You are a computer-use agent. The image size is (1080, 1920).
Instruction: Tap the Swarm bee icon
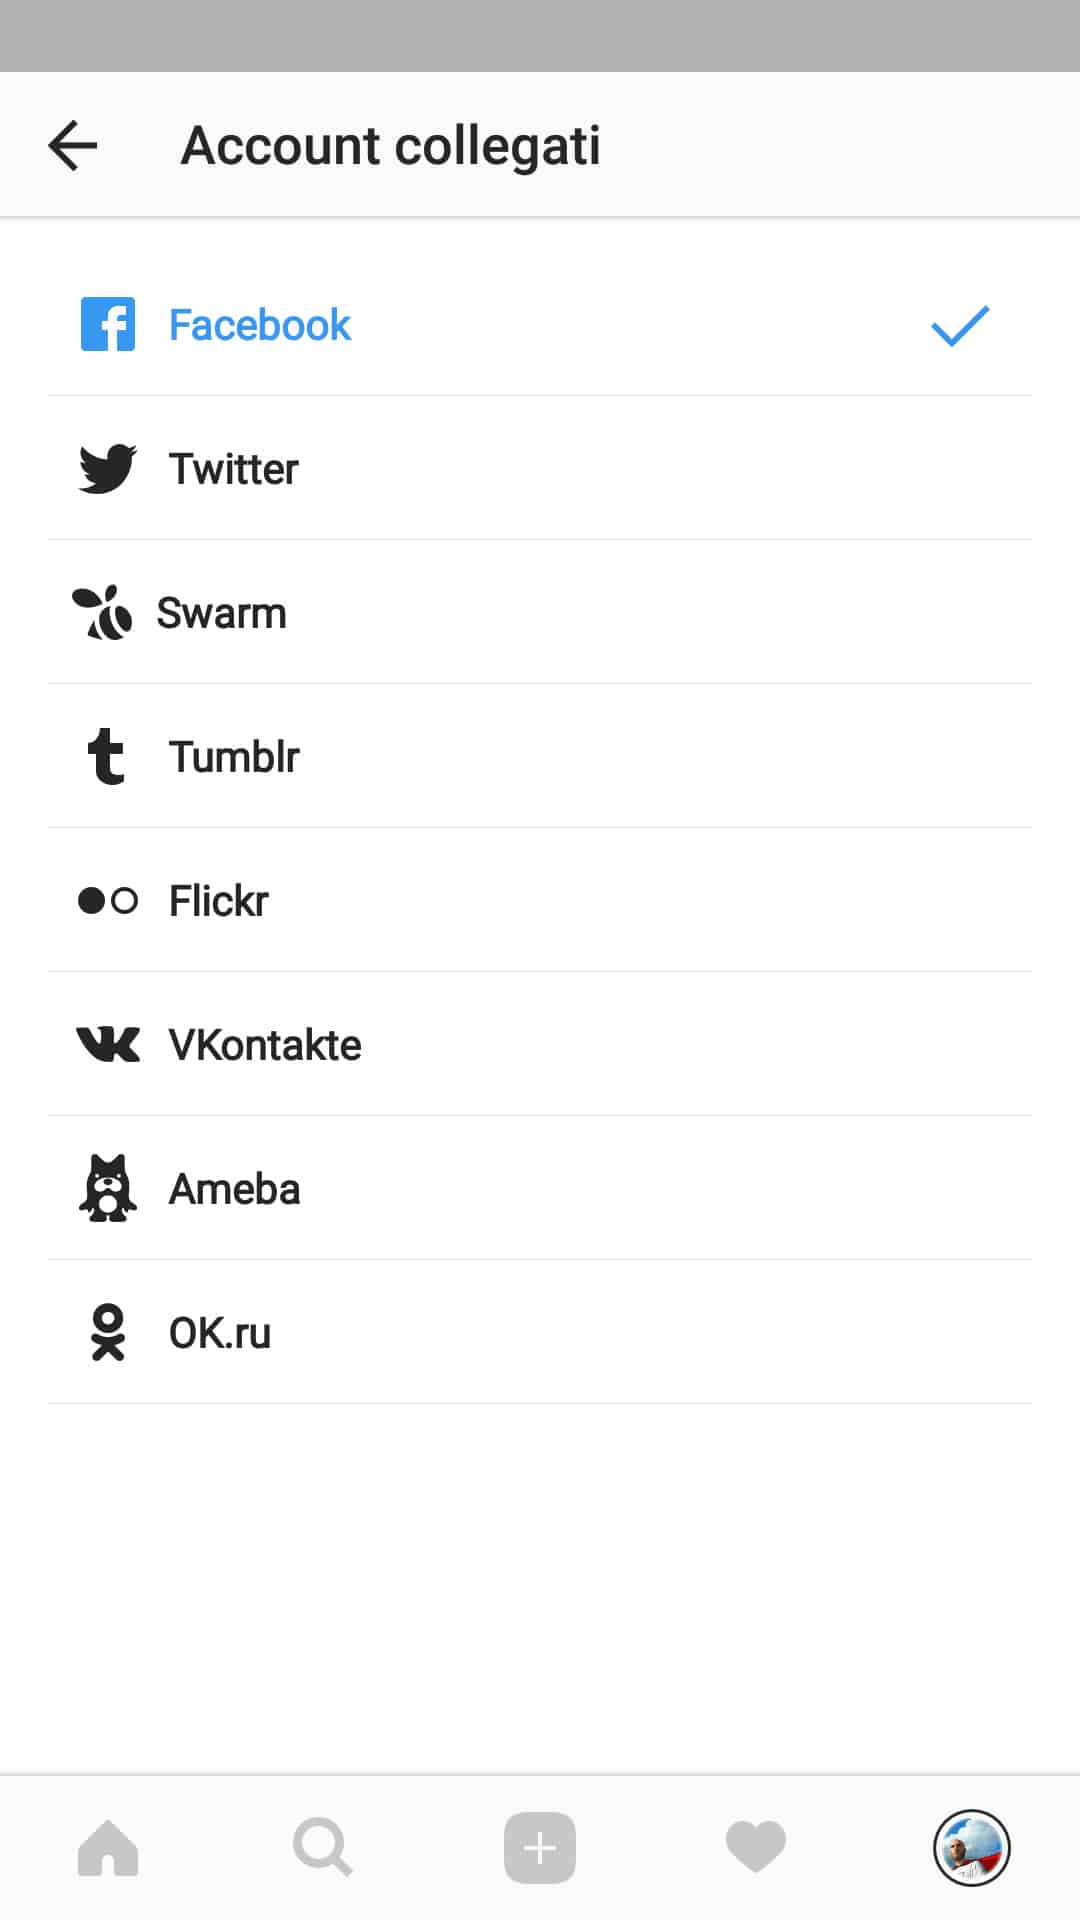(x=102, y=612)
